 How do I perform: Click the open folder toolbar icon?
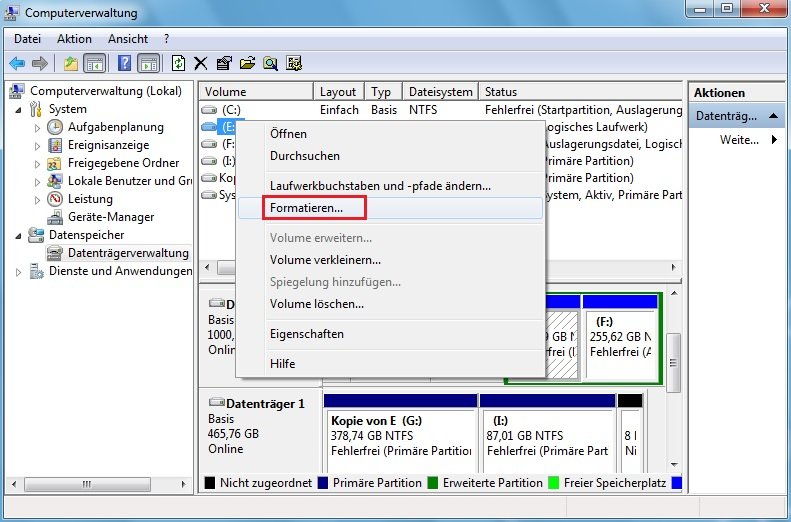coord(247,64)
